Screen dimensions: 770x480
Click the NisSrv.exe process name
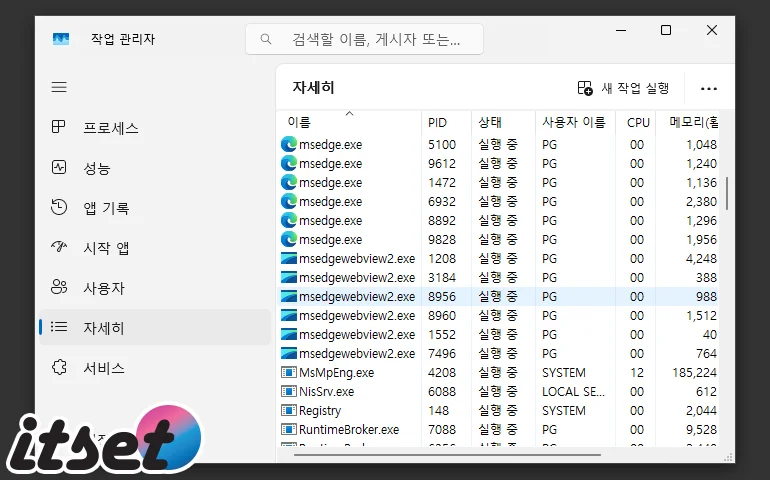tap(327, 392)
